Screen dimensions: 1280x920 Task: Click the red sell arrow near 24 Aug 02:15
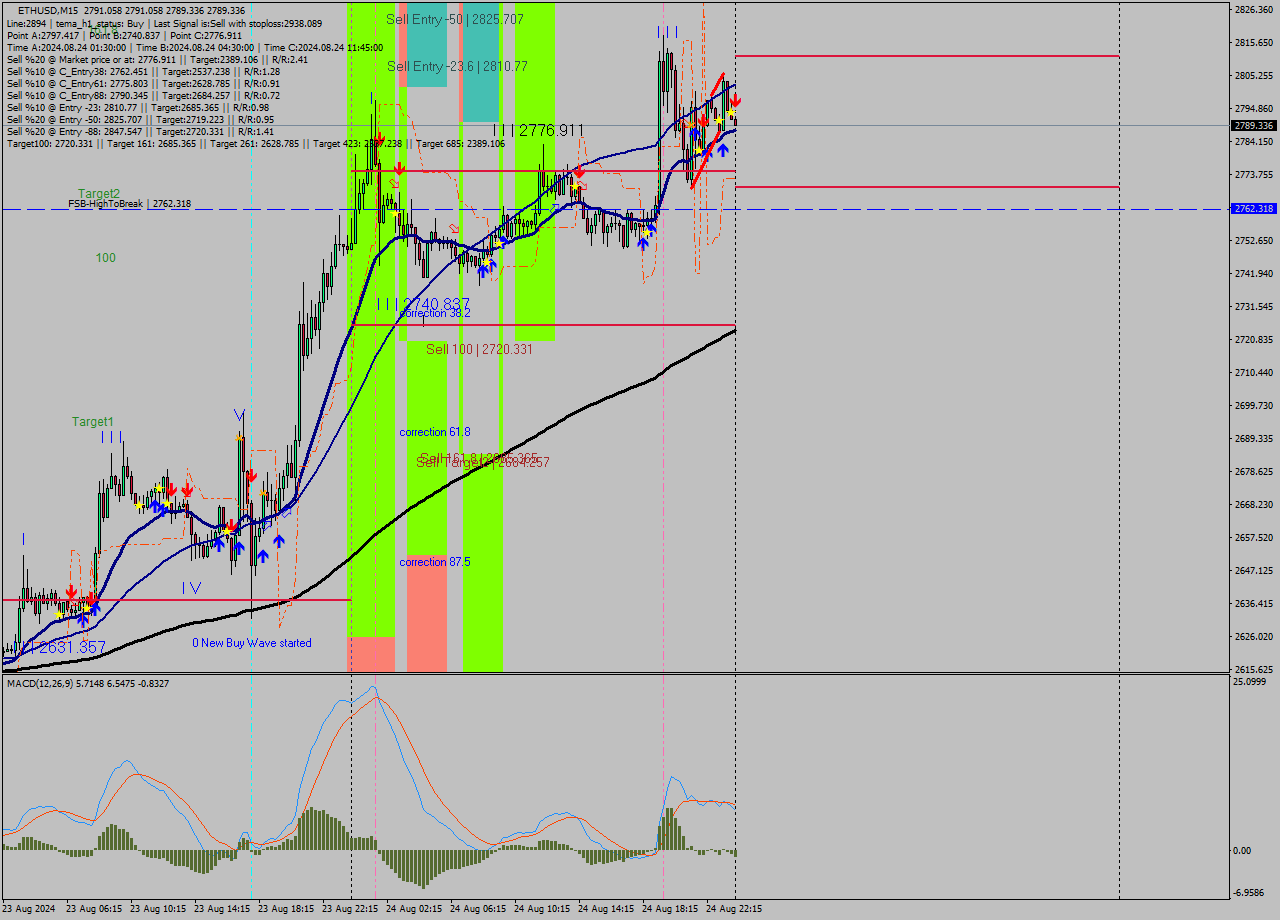[x=398, y=168]
